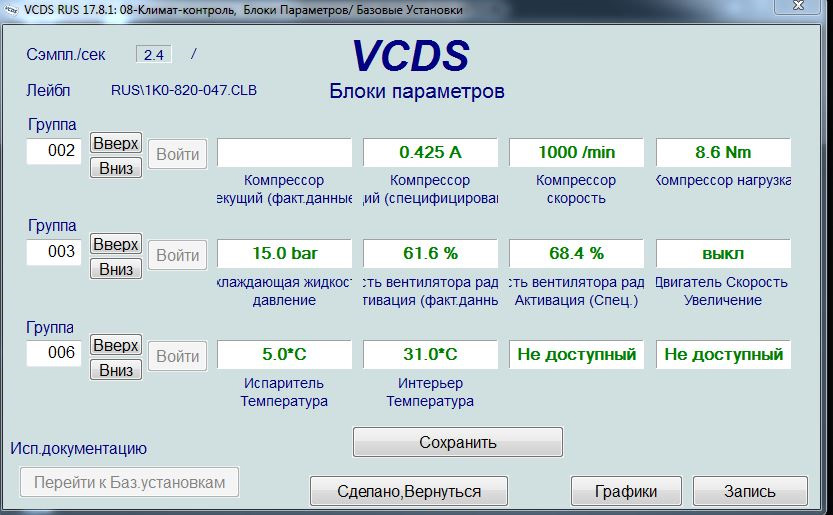Close the VCDS window

(x=797, y=6)
